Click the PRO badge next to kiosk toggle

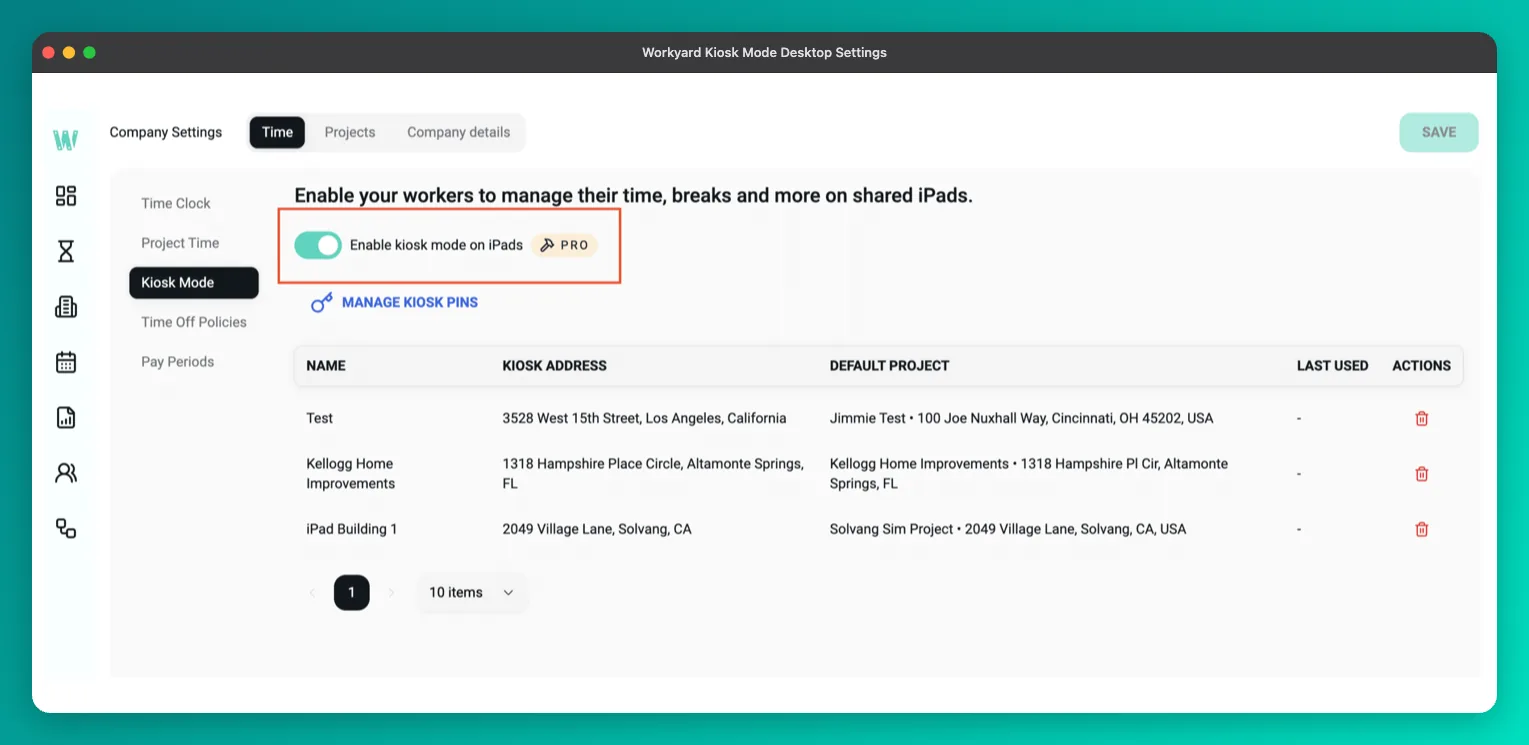[x=564, y=245]
